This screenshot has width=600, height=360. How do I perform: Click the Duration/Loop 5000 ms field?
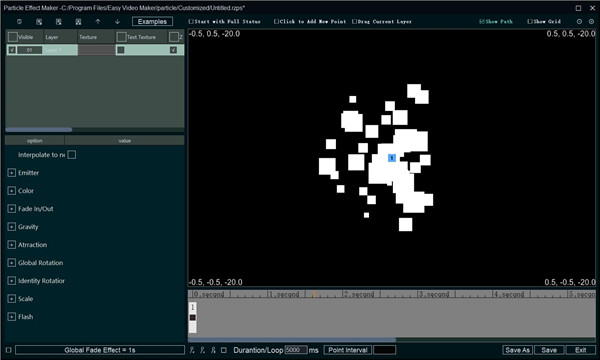point(296,350)
